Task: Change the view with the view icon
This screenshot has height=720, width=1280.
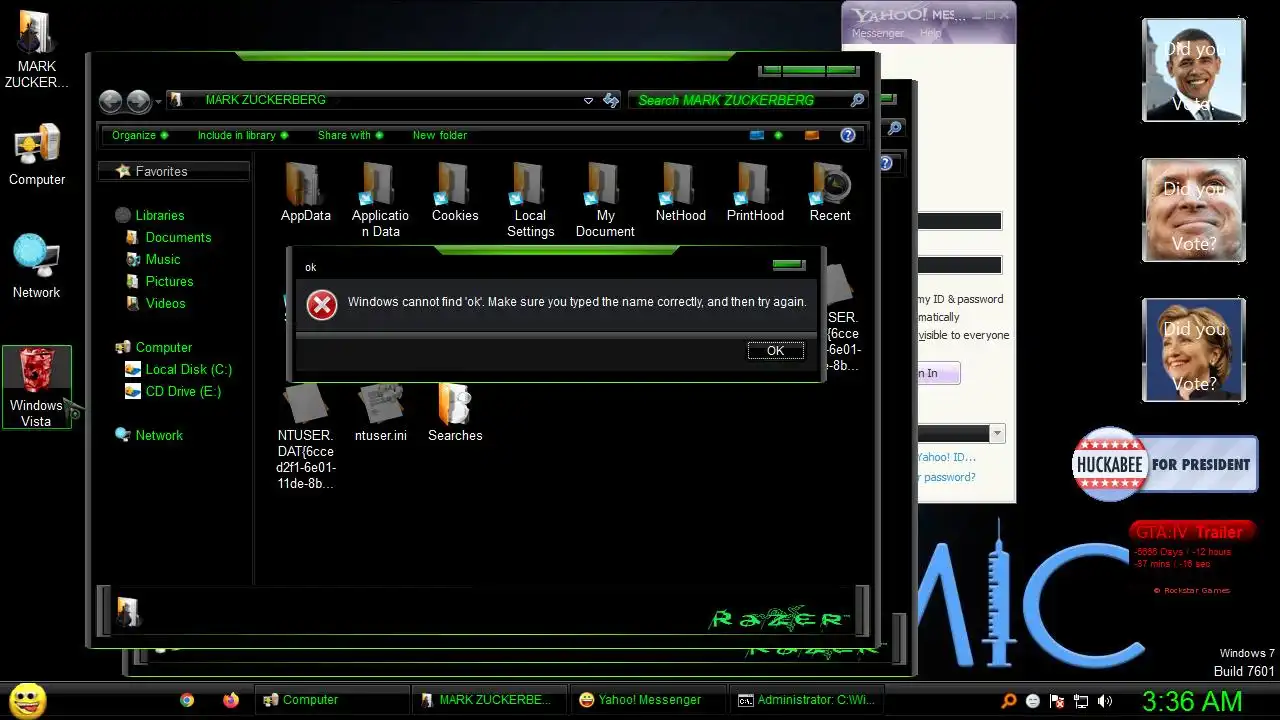Action: click(757, 135)
